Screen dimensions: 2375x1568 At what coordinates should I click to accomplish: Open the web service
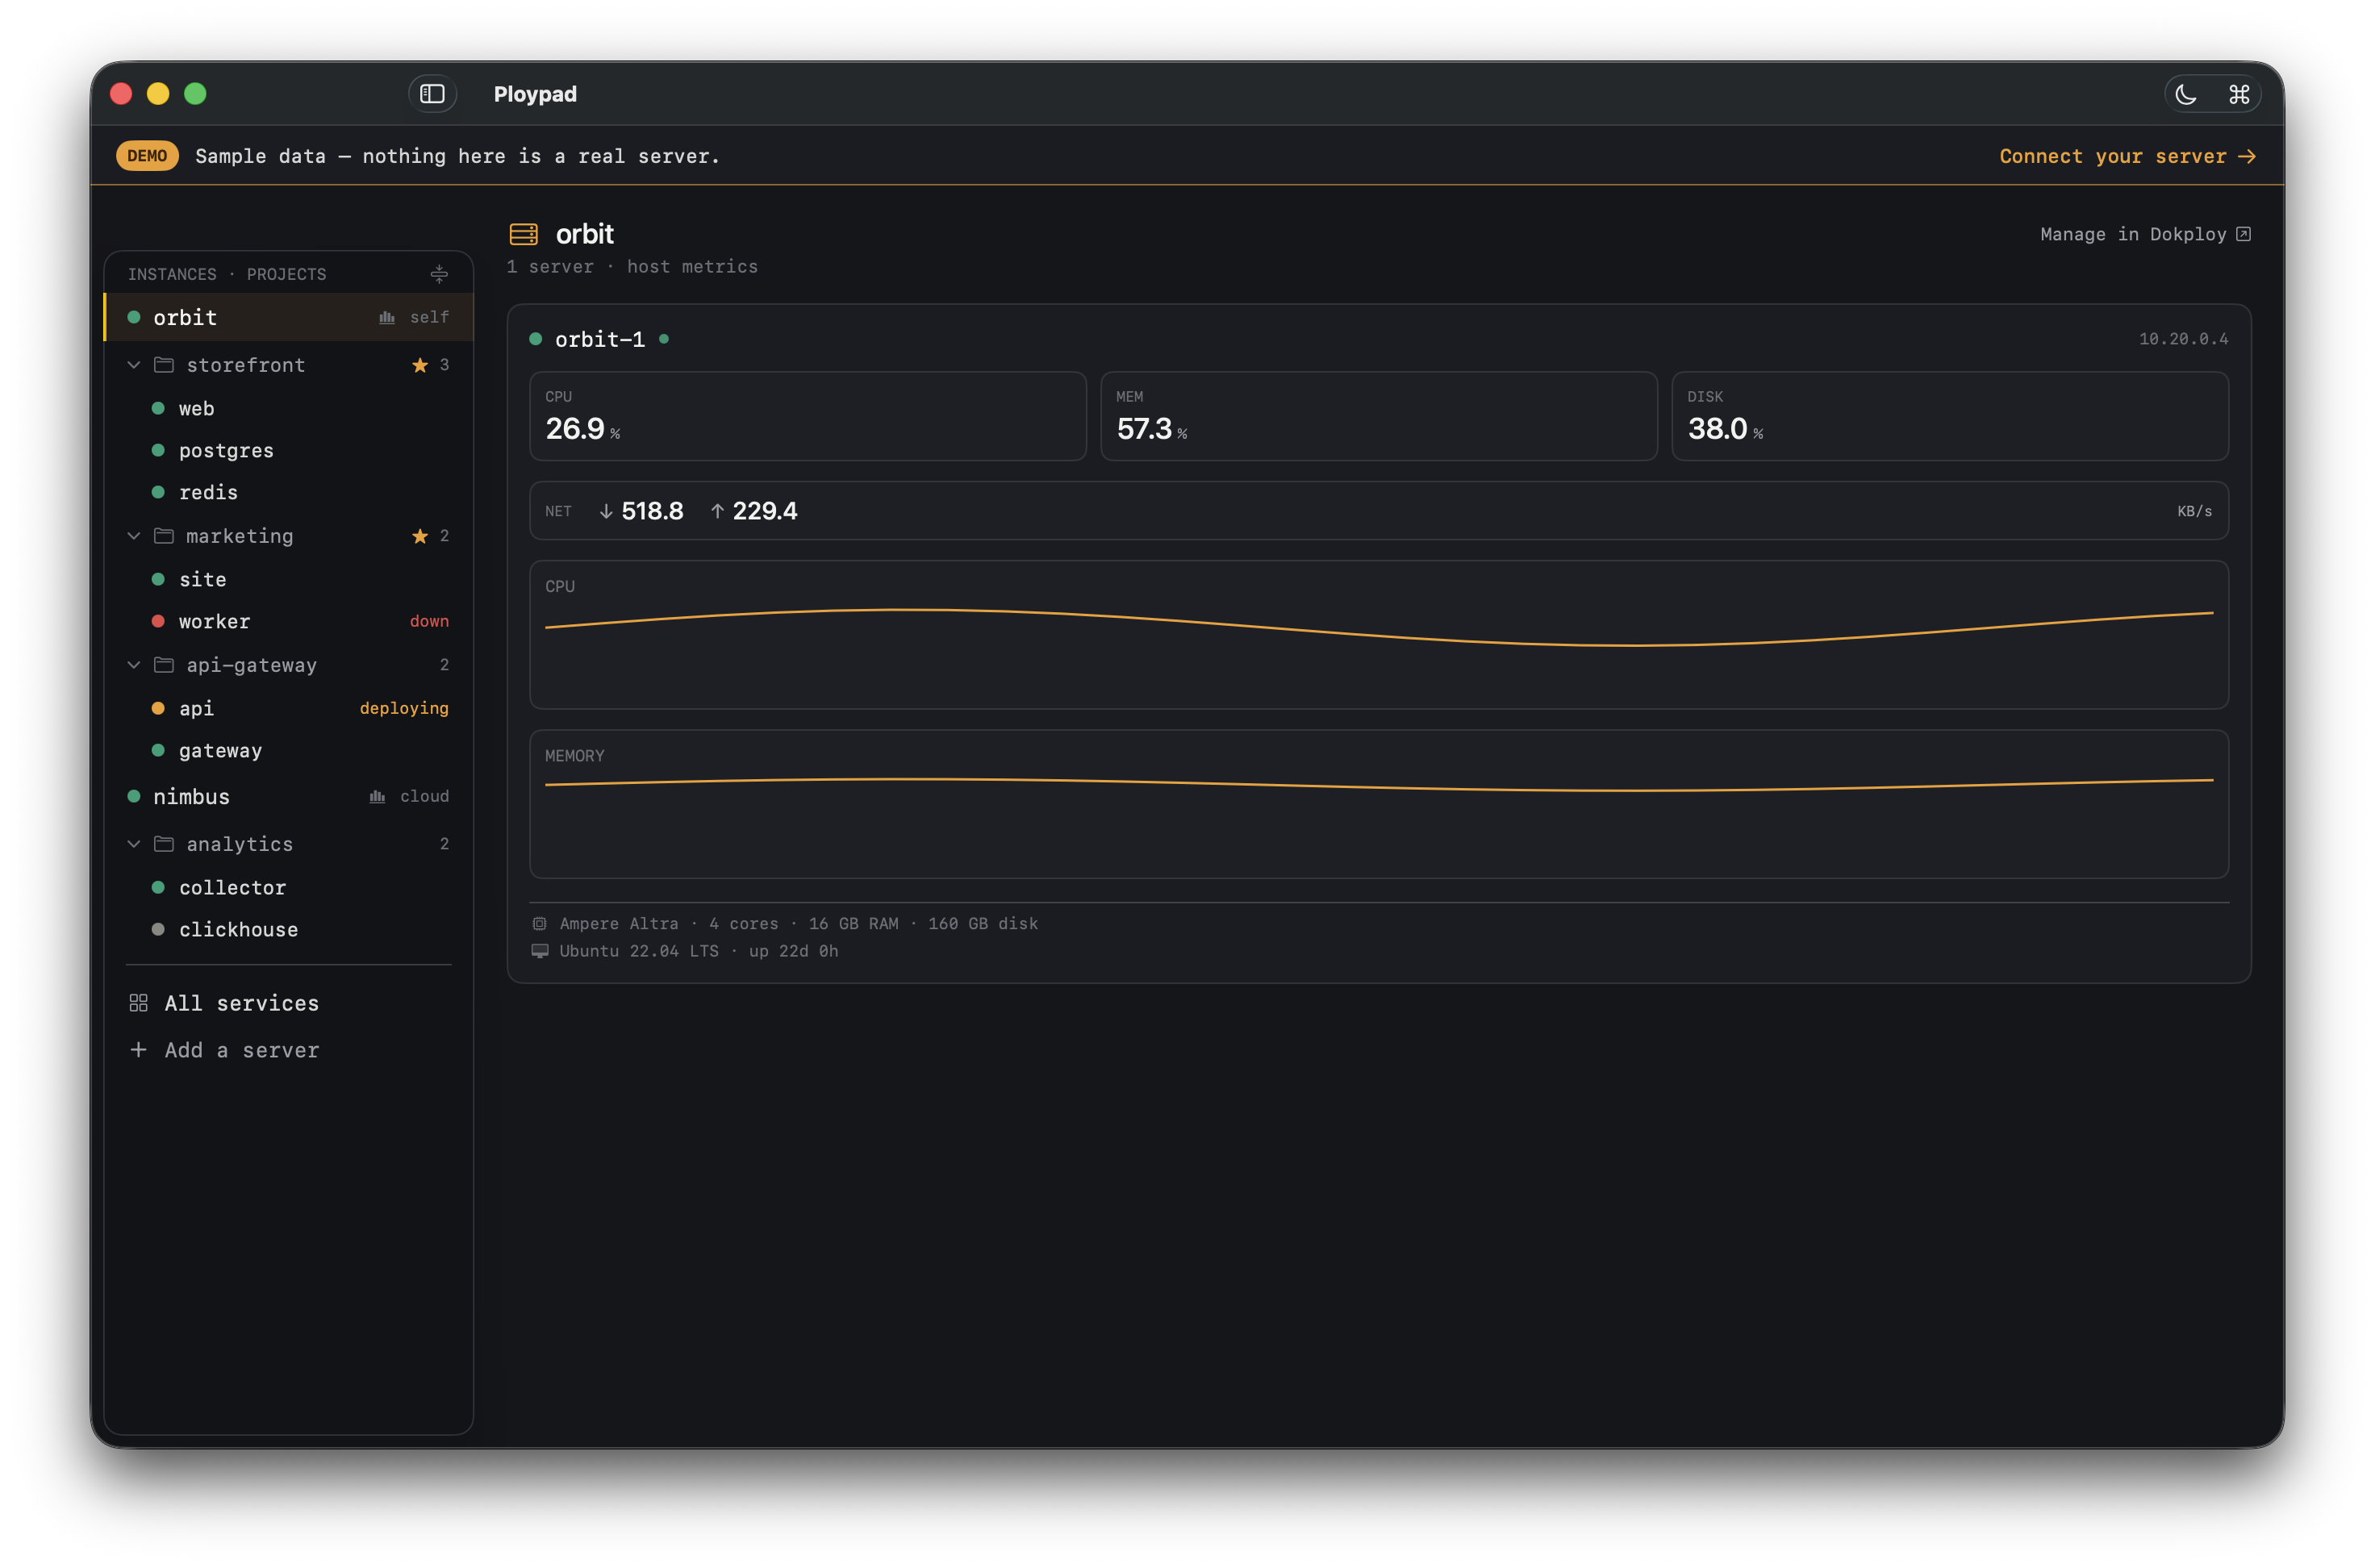pos(289,409)
